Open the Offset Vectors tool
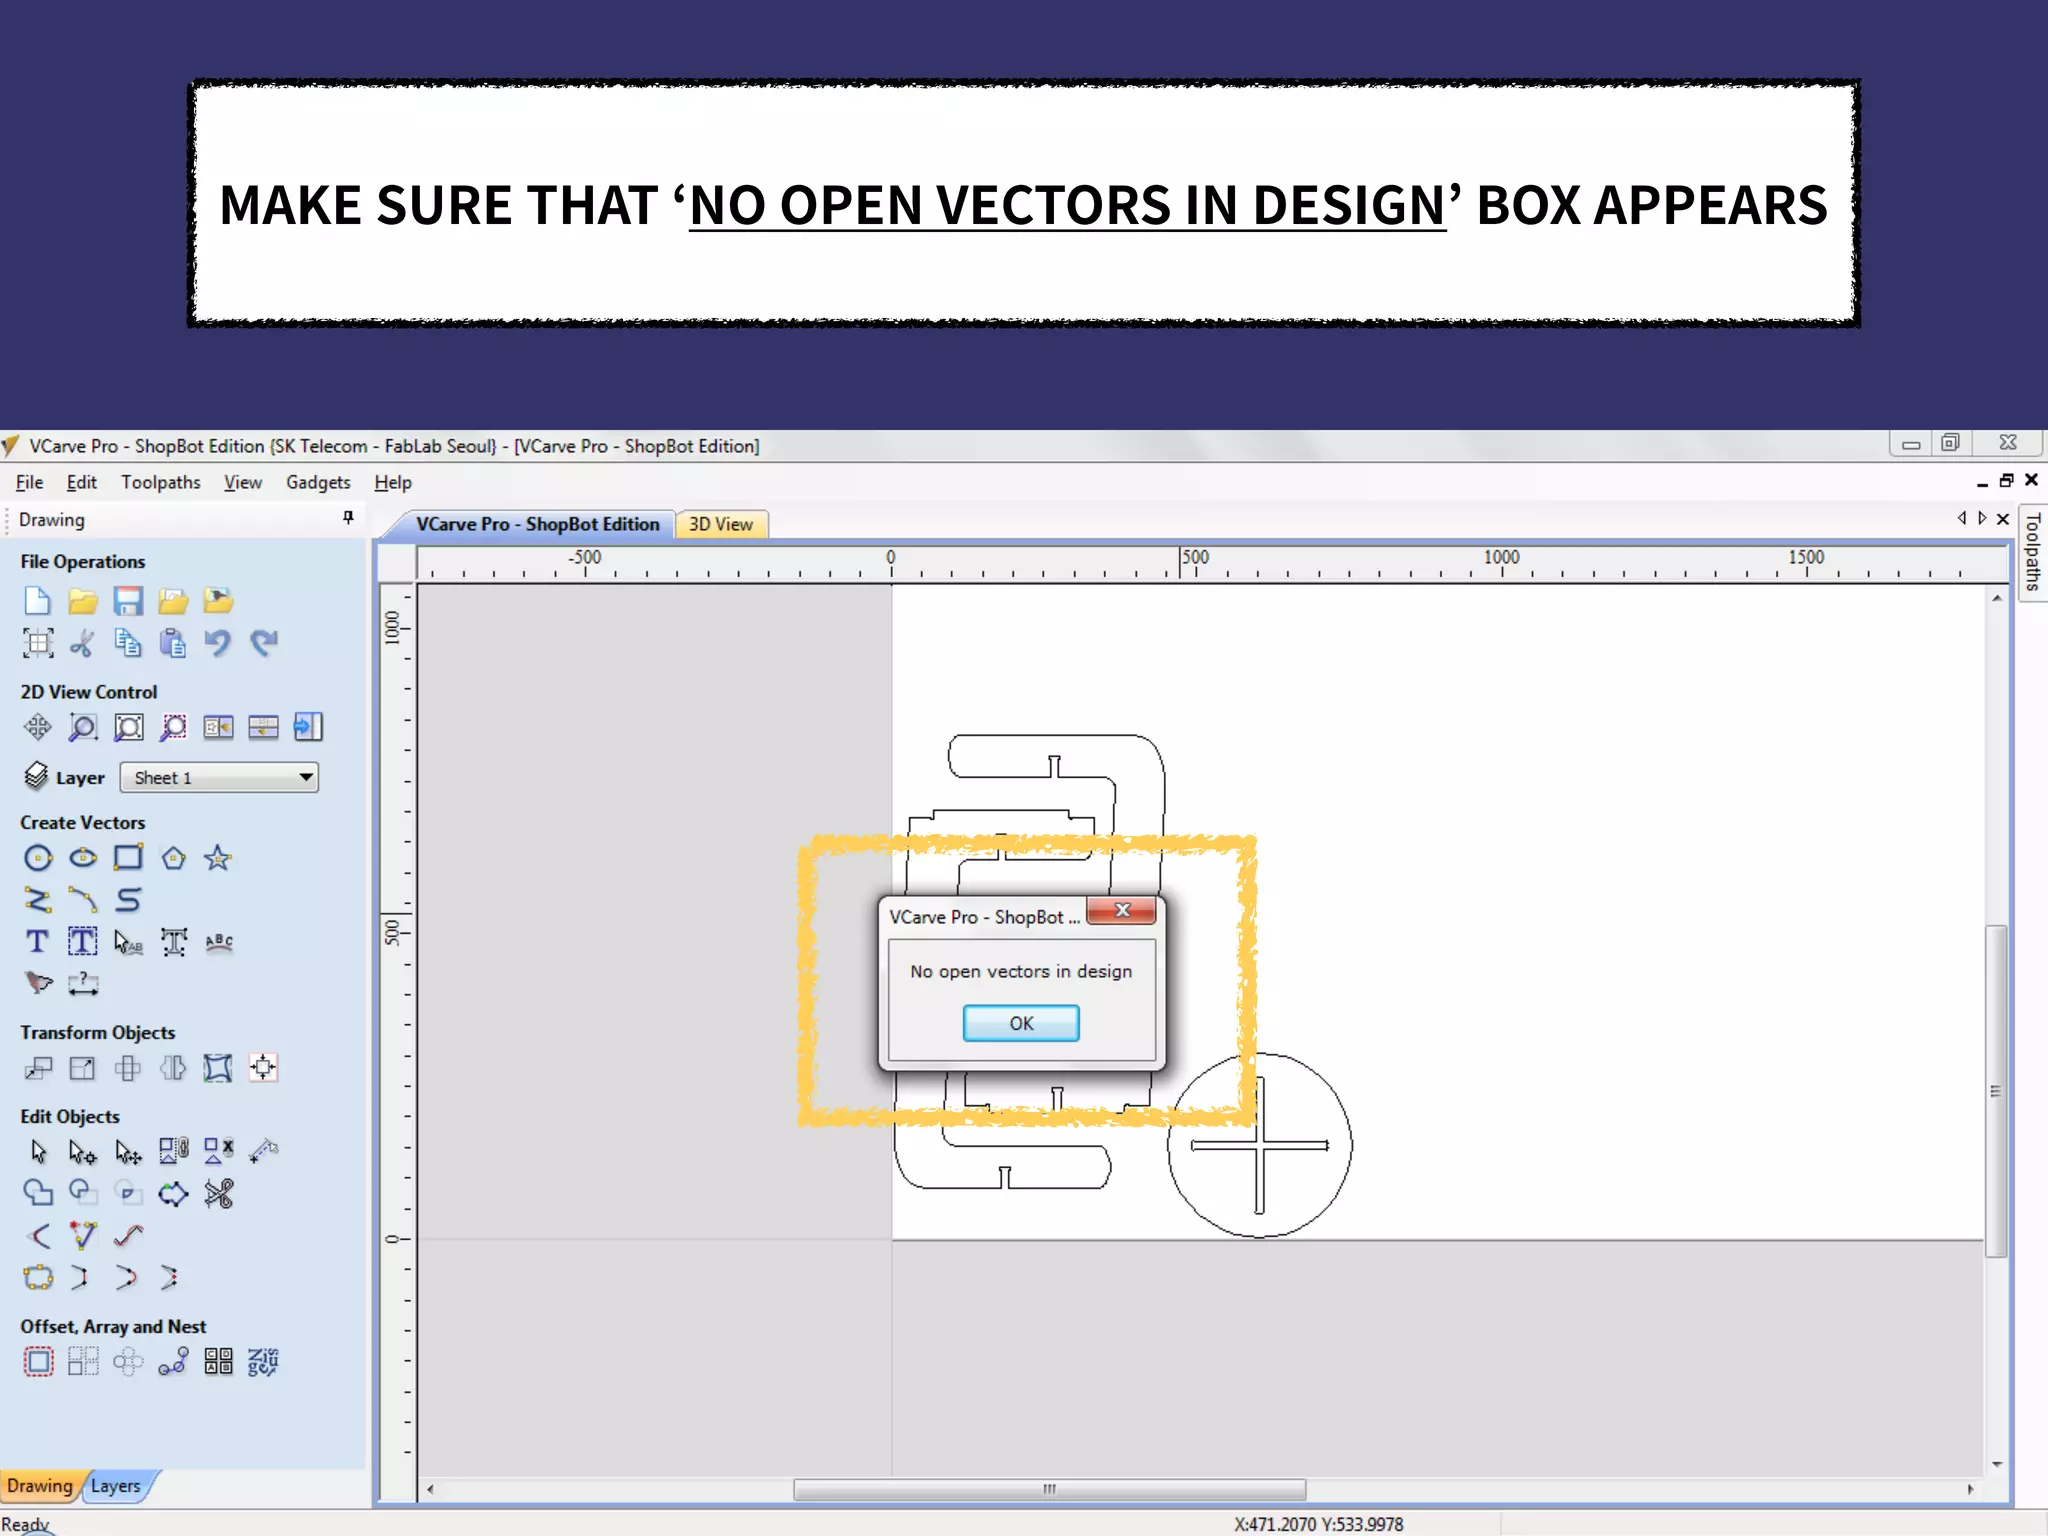 (38, 1361)
